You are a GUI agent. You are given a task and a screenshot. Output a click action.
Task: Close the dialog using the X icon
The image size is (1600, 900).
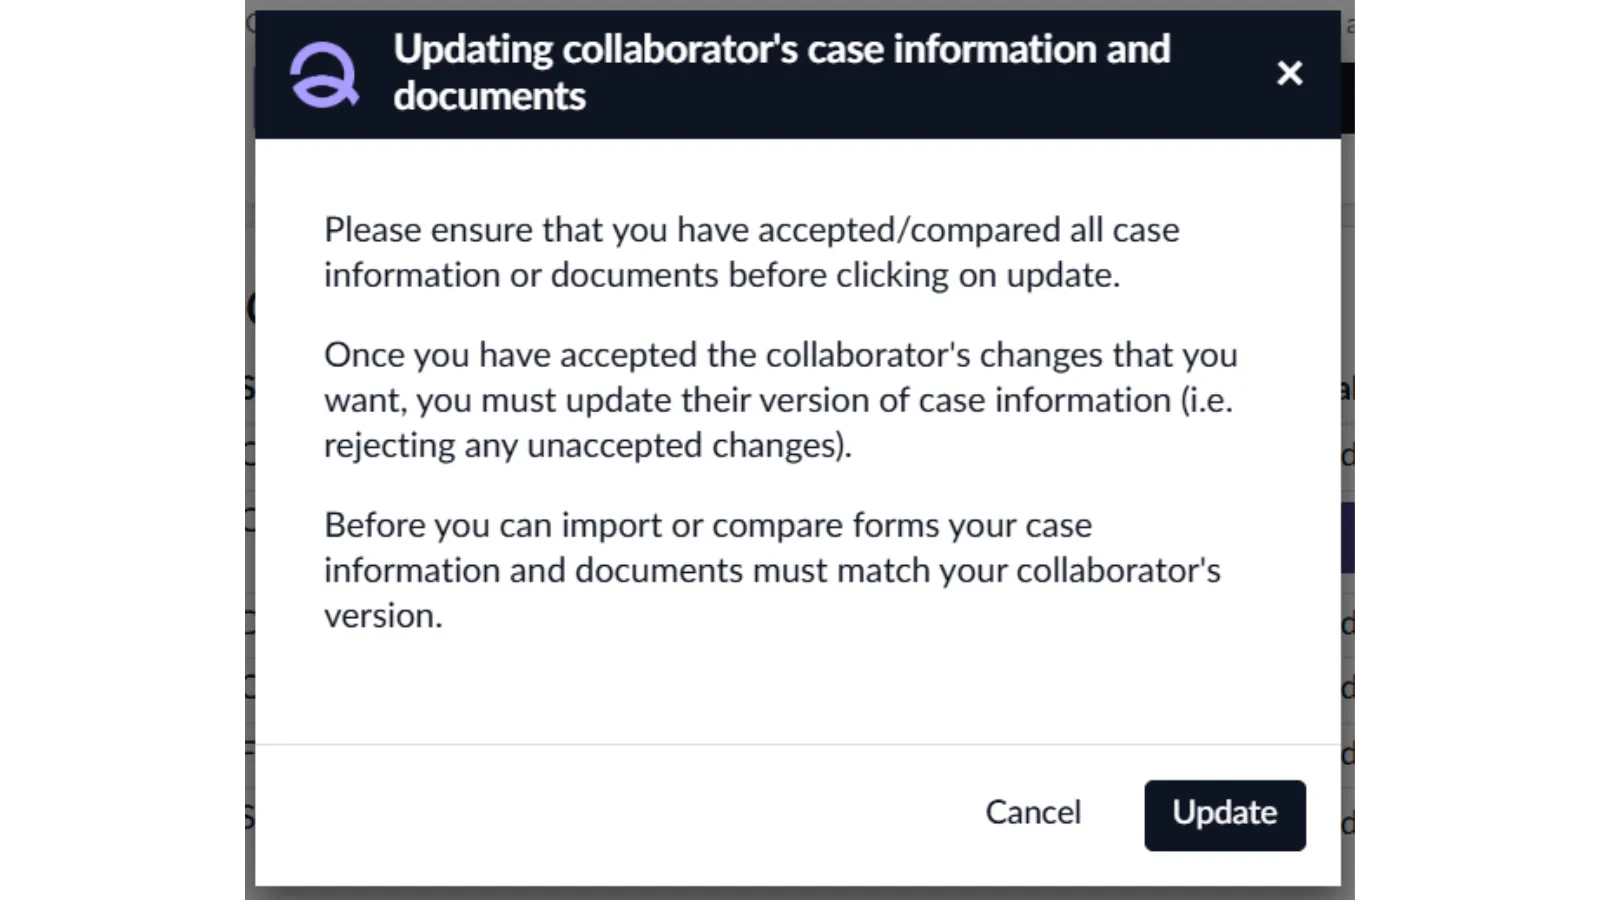pyautogui.click(x=1289, y=73)
